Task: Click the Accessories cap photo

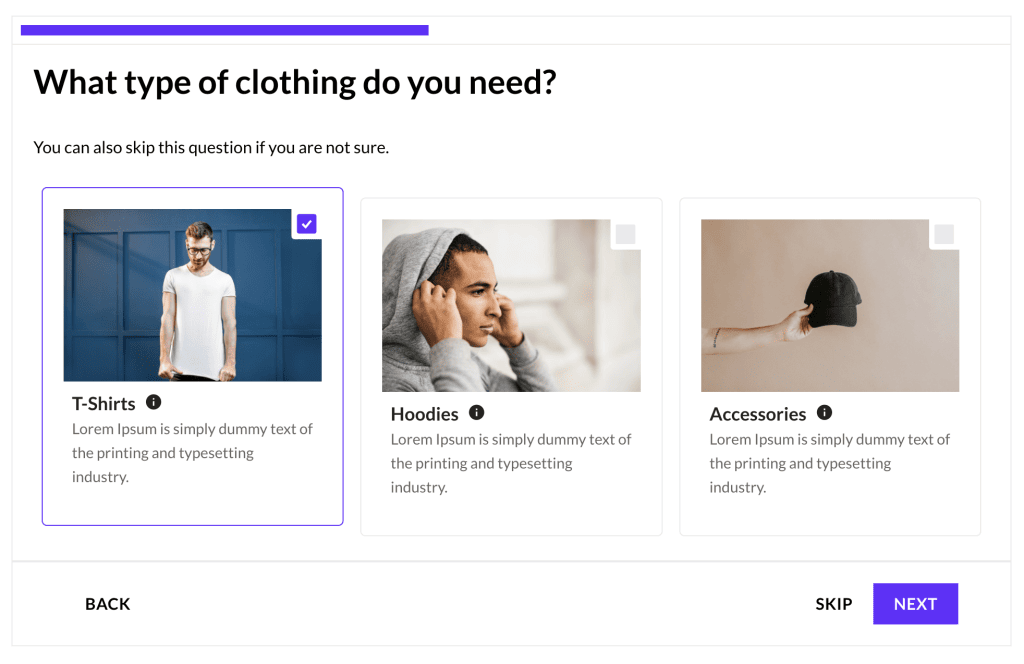Action: [x=830, y=305]
